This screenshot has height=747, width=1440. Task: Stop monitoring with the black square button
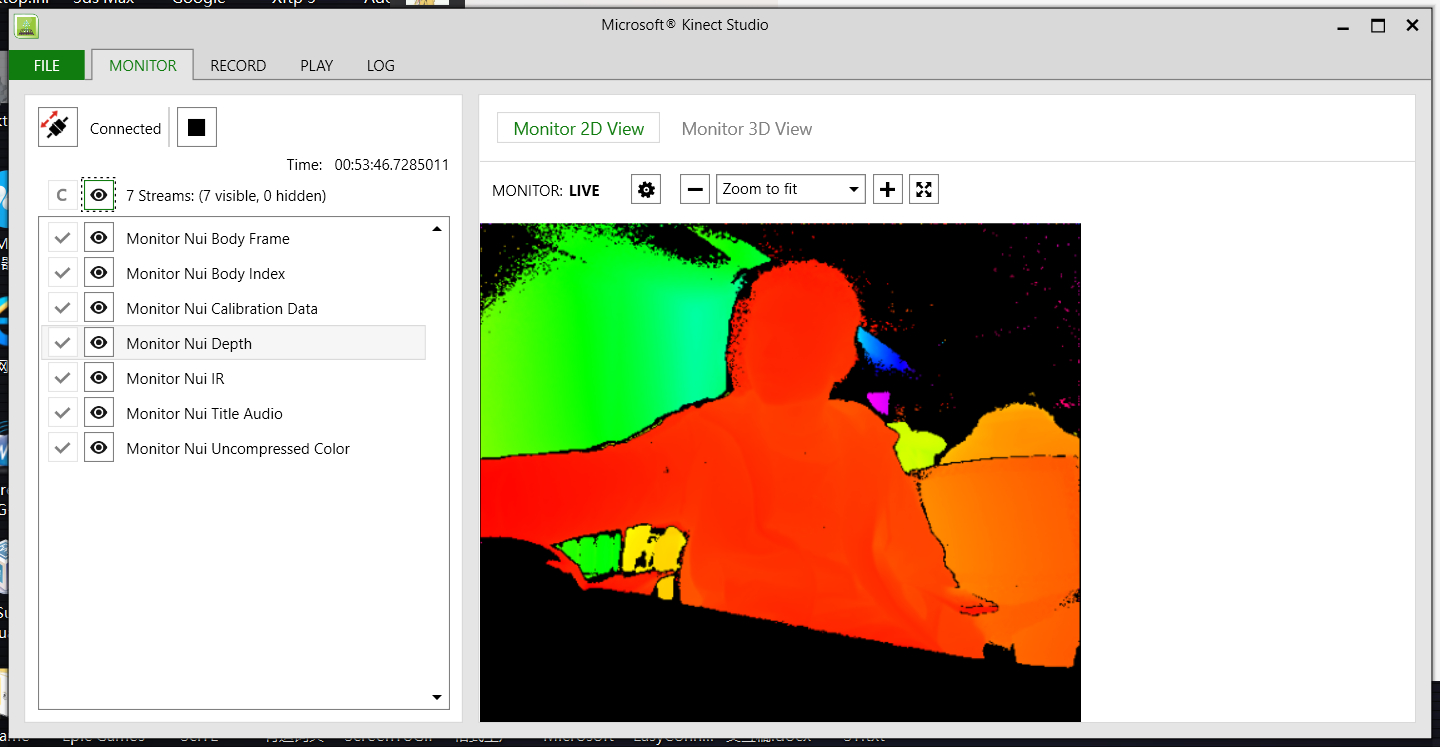pyautogui.click(x=197, y=127)
